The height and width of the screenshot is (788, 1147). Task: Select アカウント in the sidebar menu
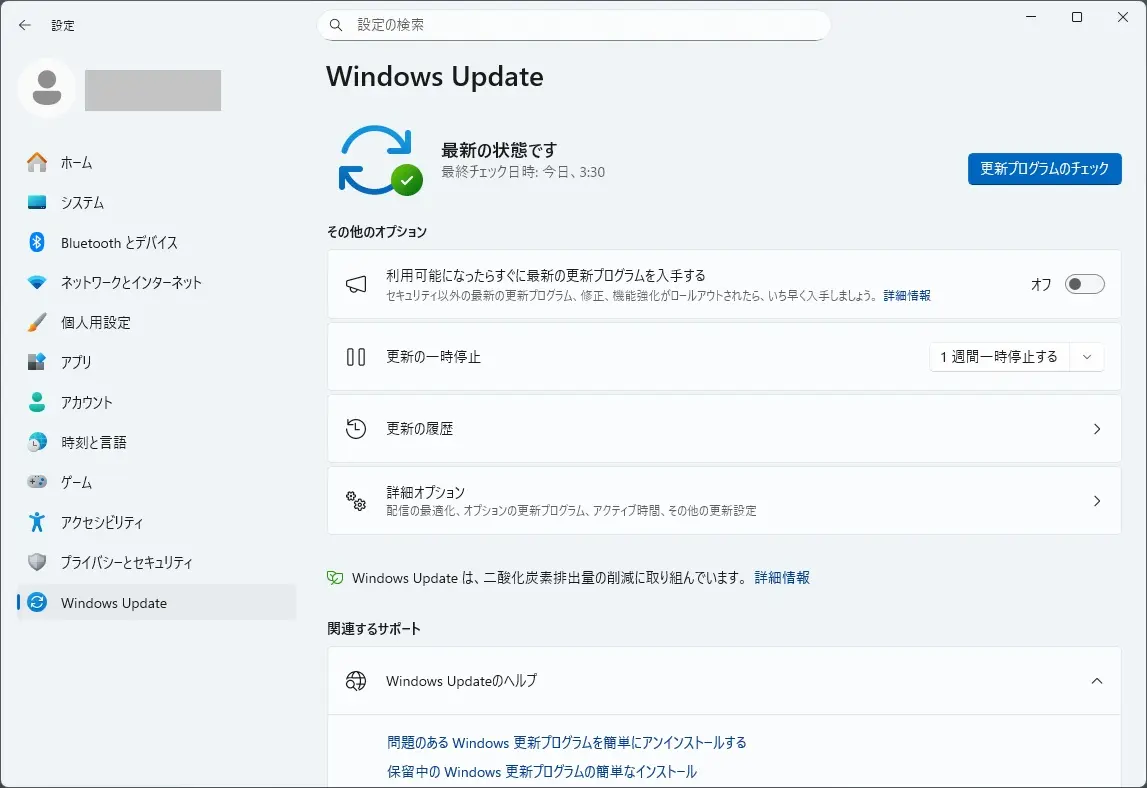click(86, 402)
